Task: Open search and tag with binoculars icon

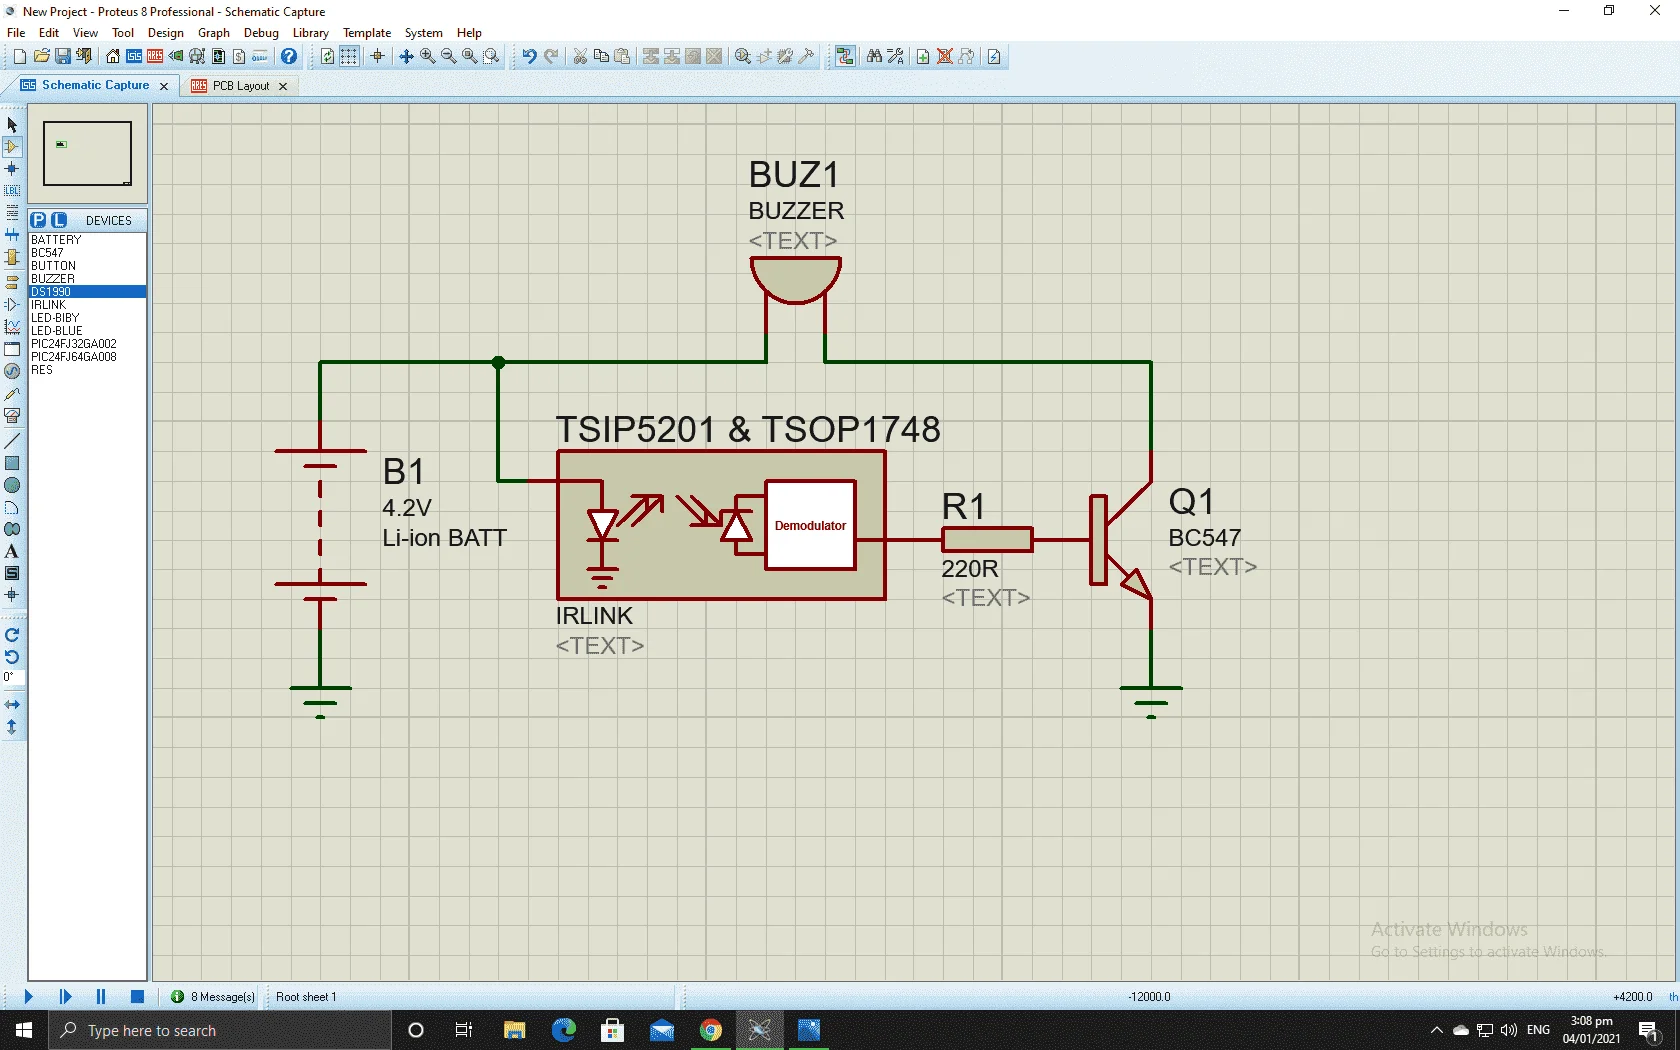Action: pyautogui.click(x=874, y=57)
